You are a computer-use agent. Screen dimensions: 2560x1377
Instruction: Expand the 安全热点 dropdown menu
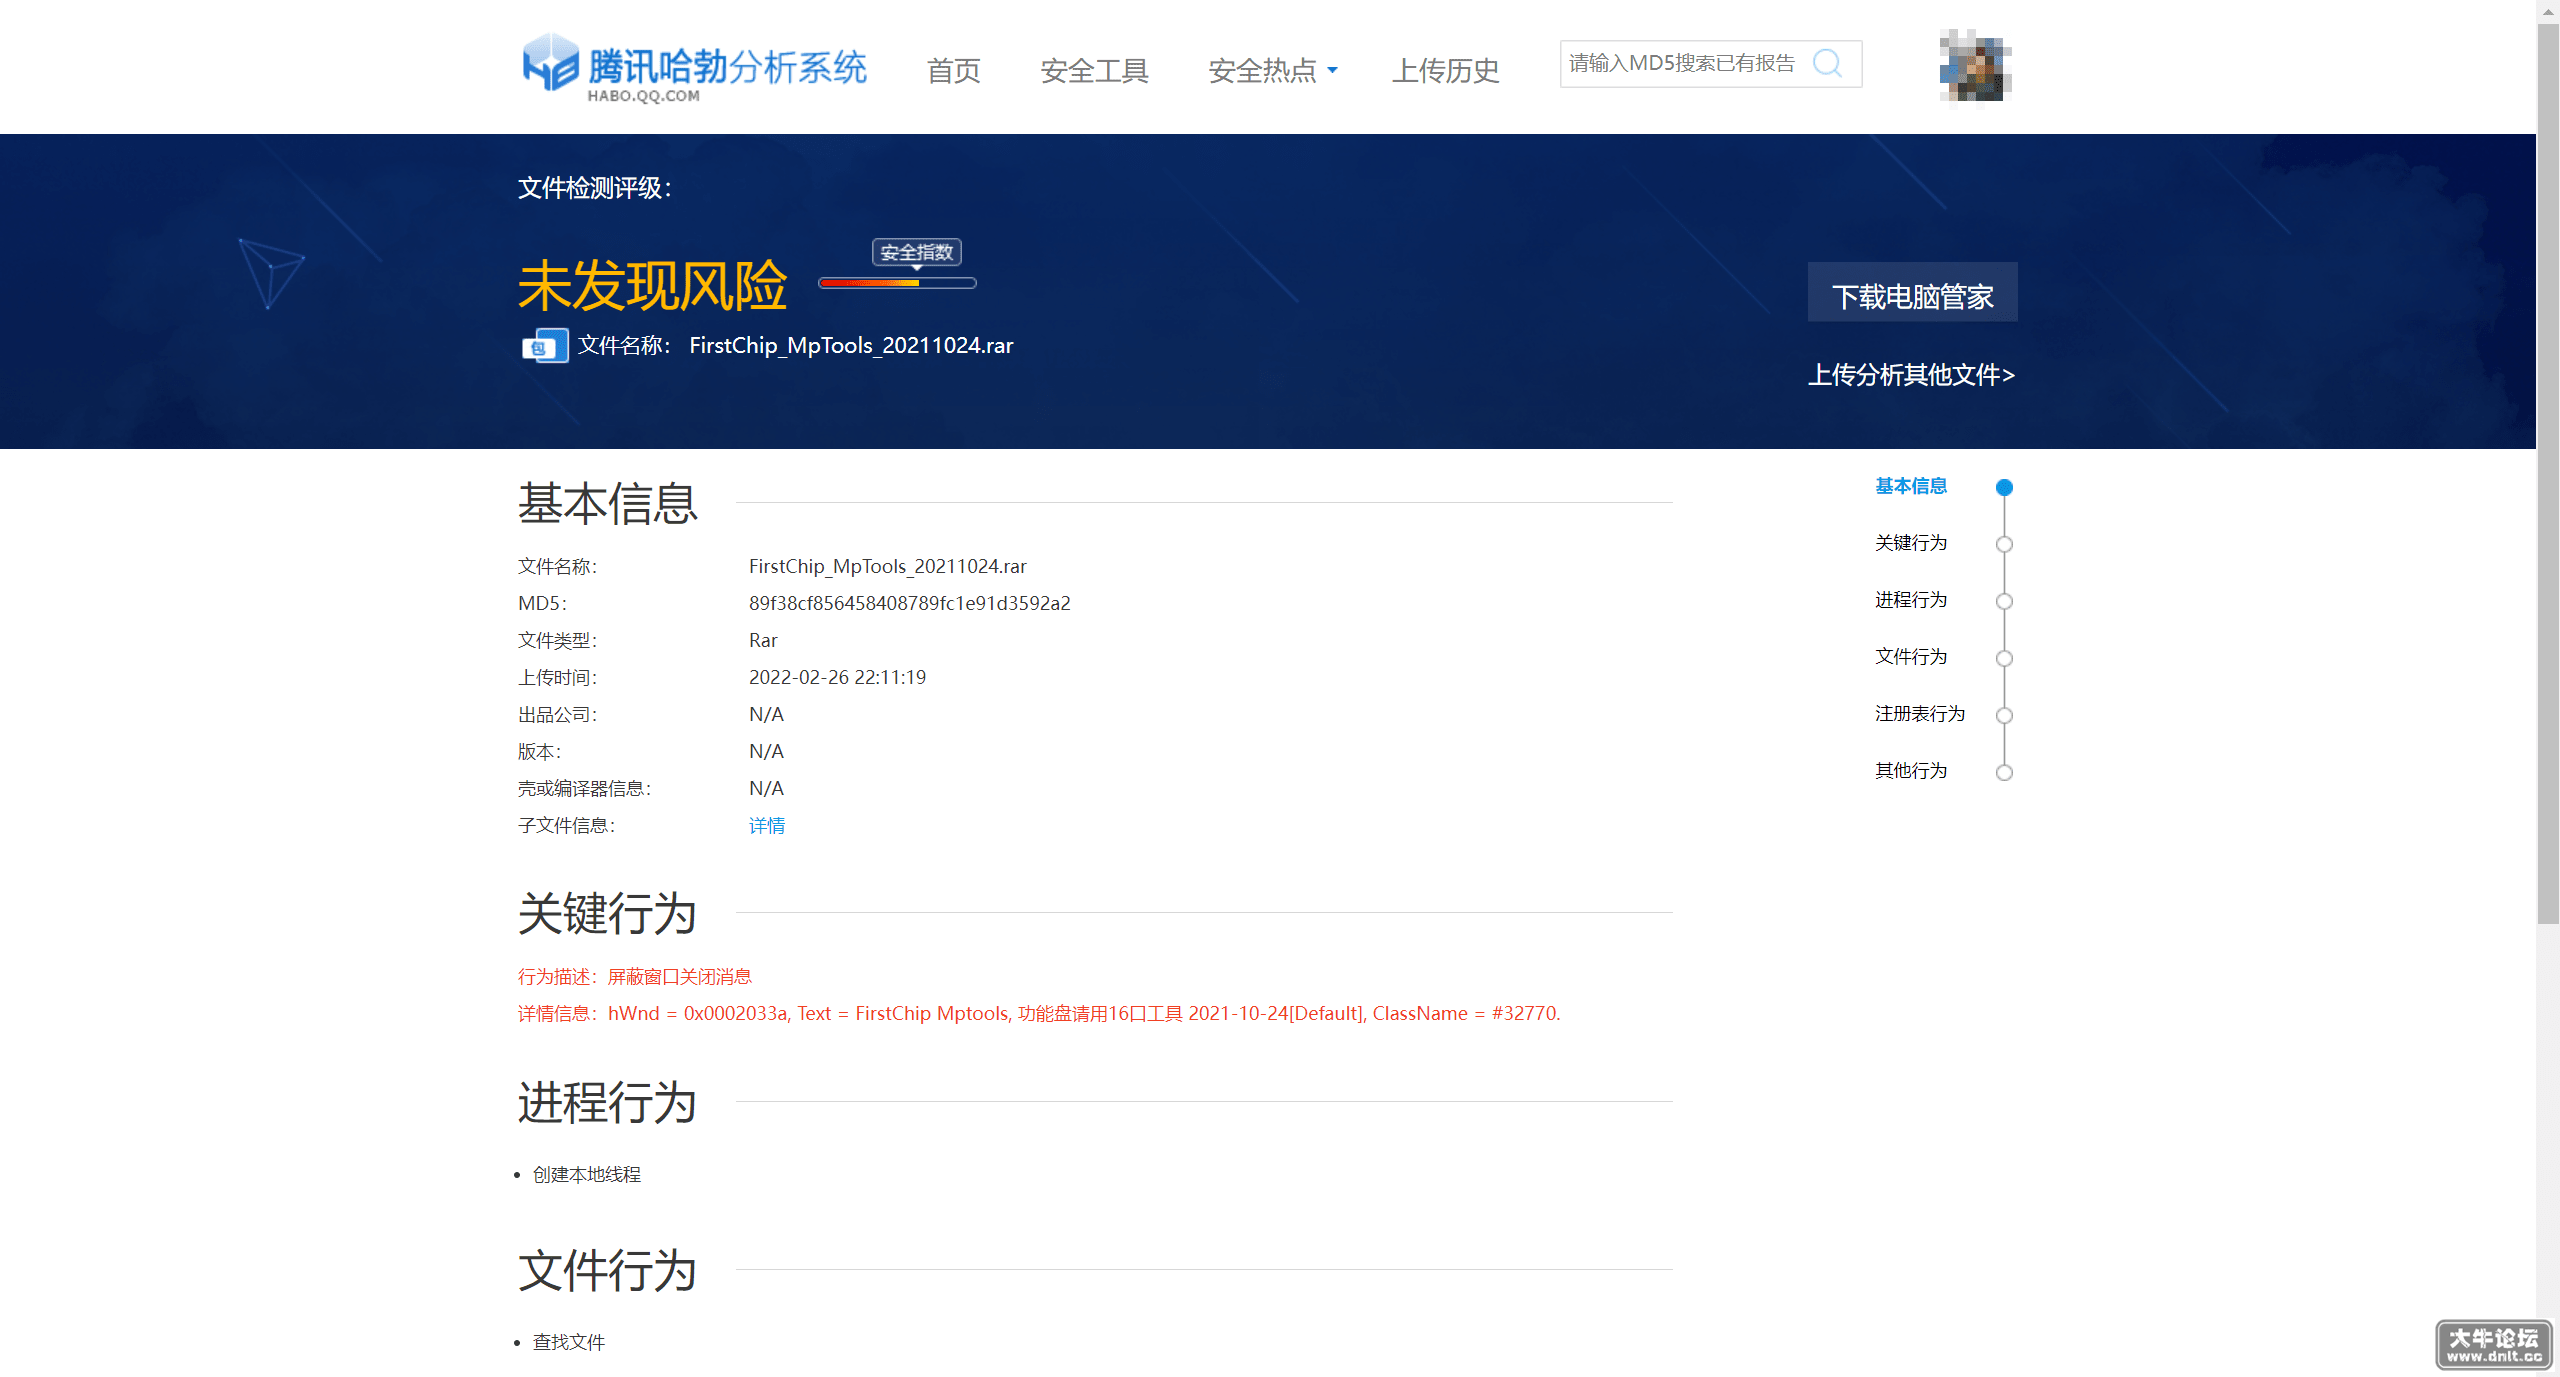[x=1272, y=70]
